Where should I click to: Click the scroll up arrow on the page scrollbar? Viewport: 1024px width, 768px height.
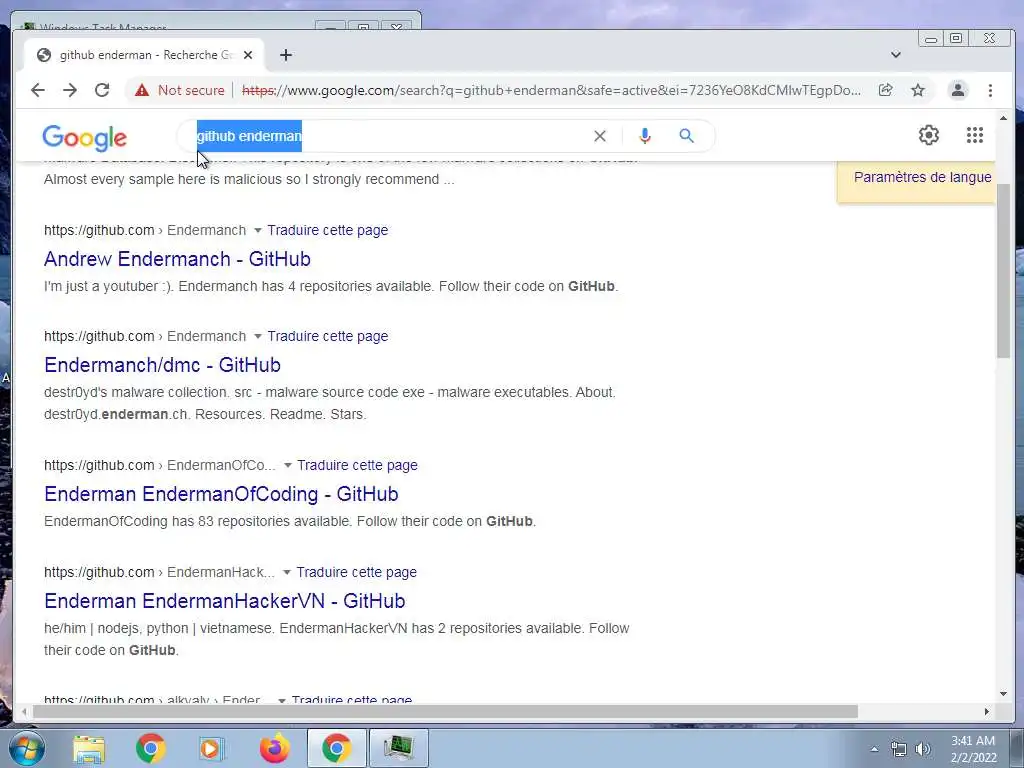pyautogui.click(x=1003, y=118)
